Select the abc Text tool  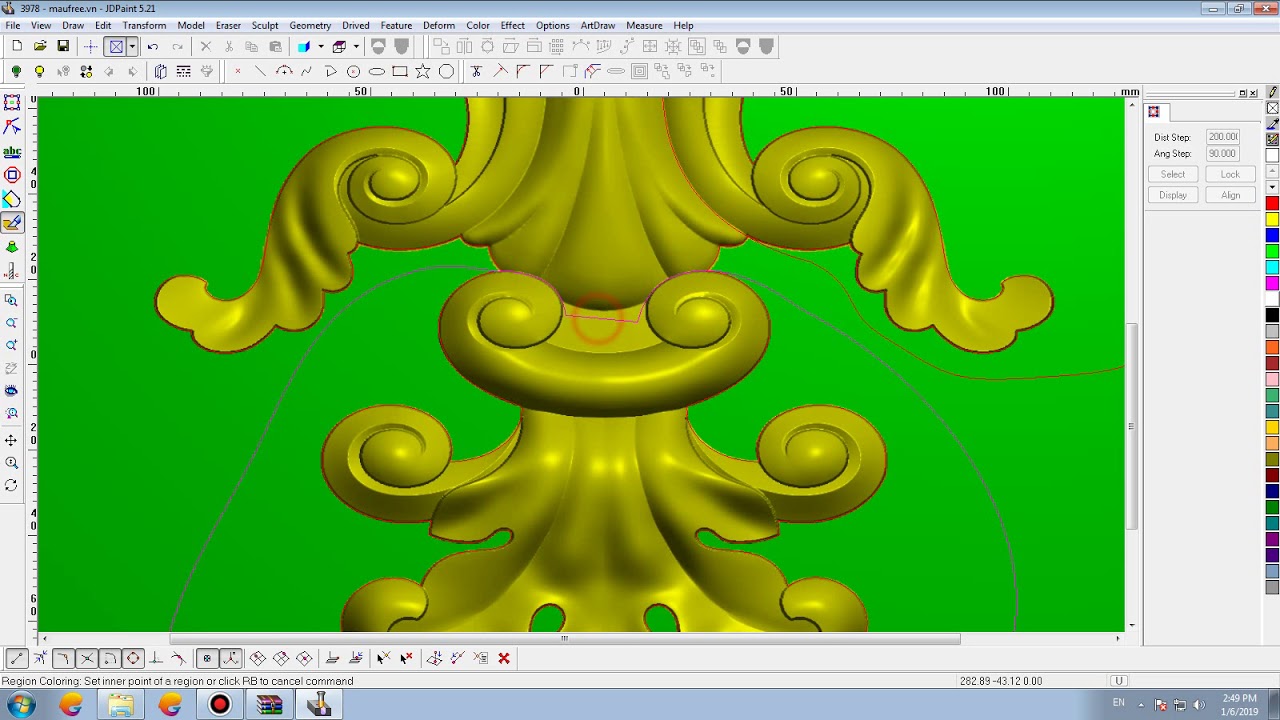[12, 152]
